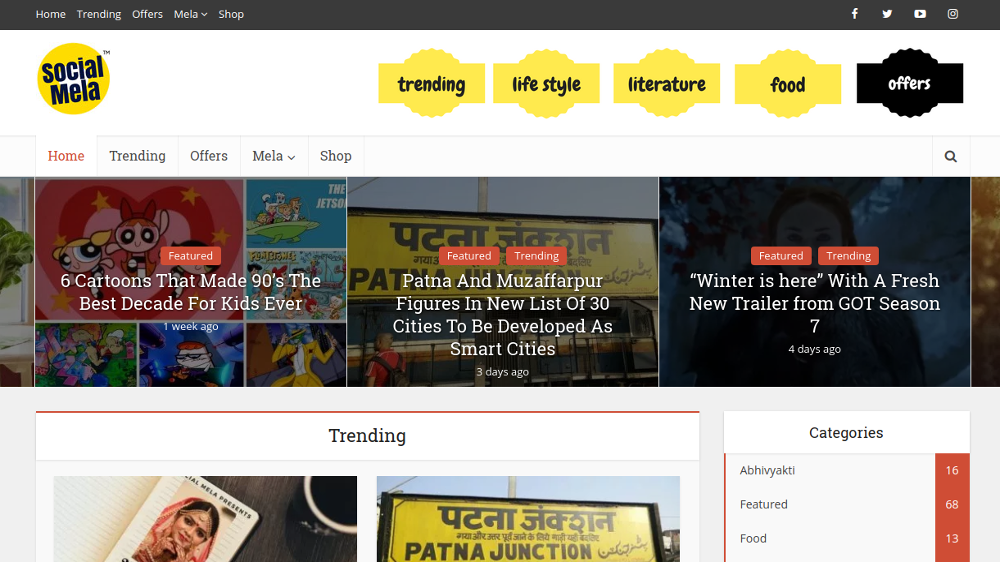Select the black offers badge
Image resolution: width=1000 pixels, height=562 pixels.
[x=909, y=84]
